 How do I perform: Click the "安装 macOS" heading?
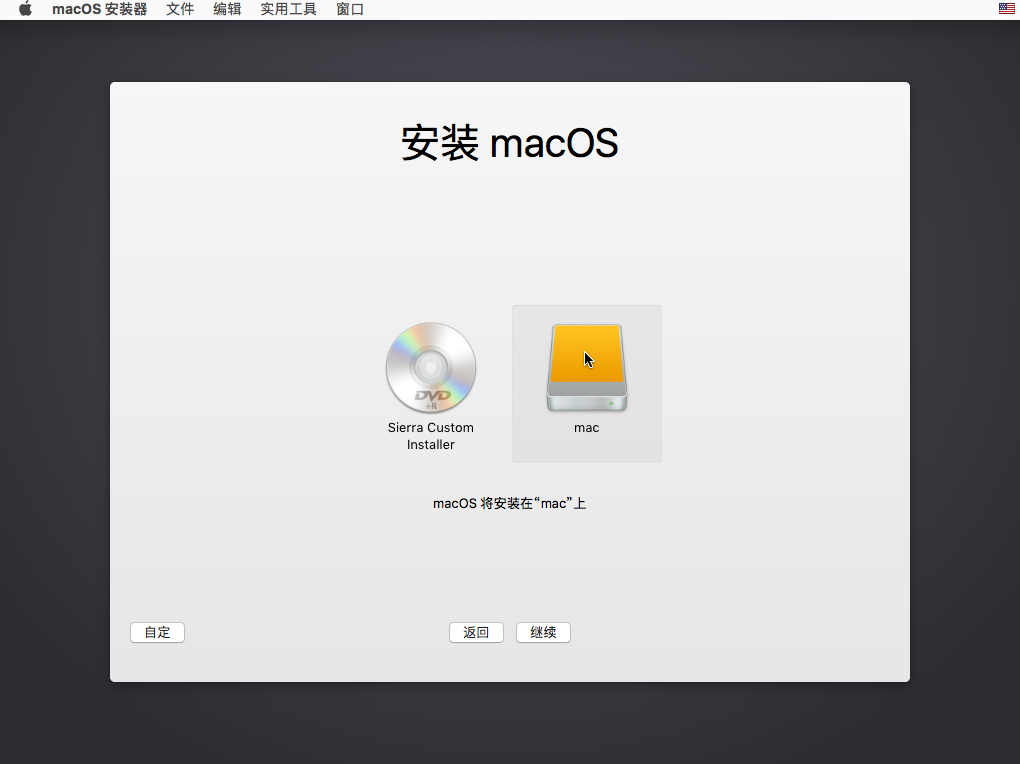[509, 143]
